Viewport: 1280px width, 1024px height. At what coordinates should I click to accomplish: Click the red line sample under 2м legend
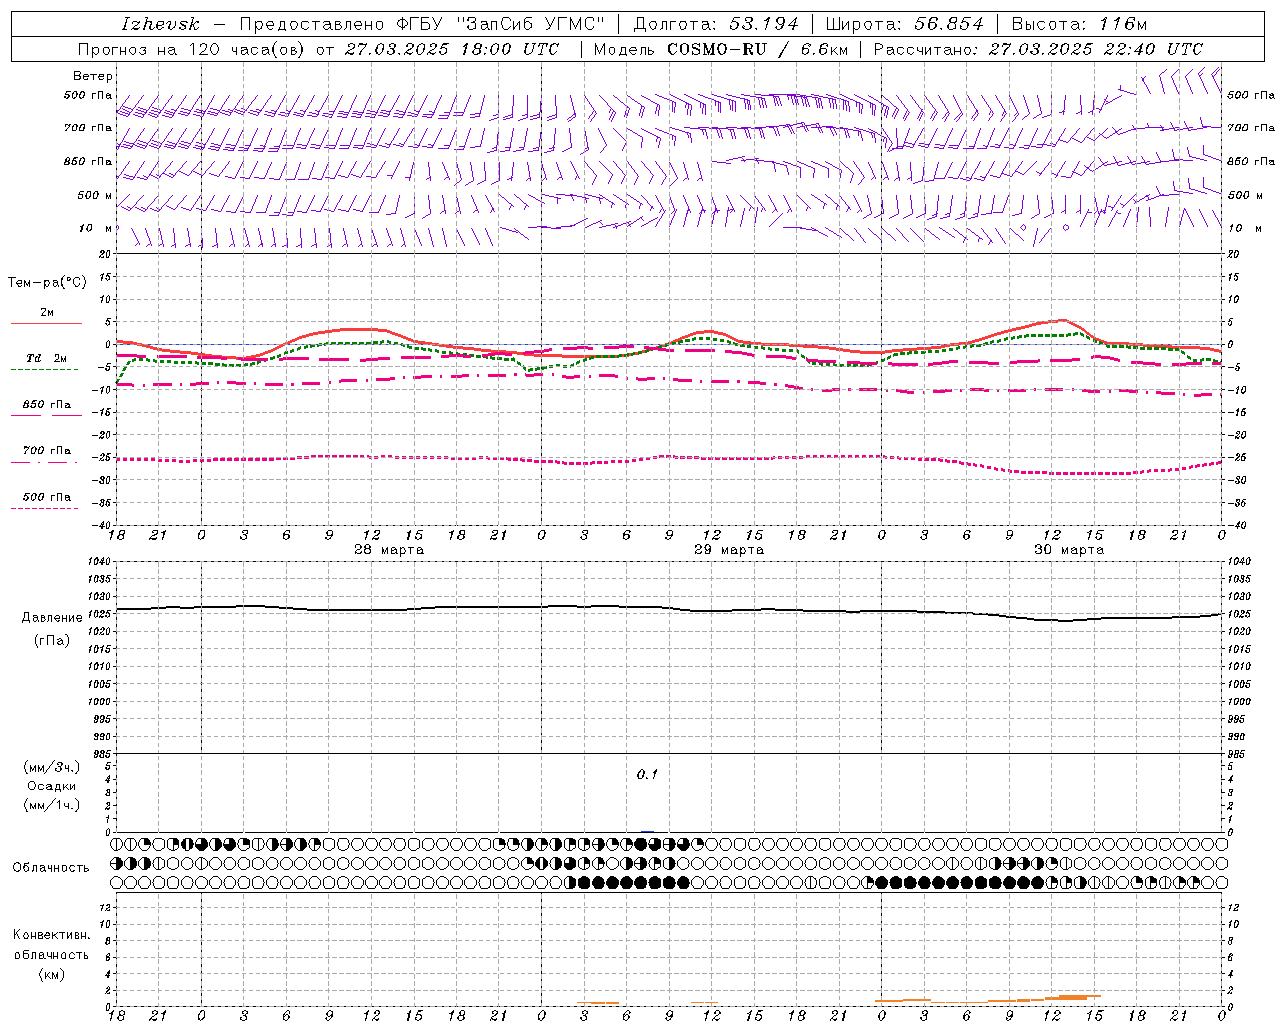pyautogui.click(x=46, y=324)
